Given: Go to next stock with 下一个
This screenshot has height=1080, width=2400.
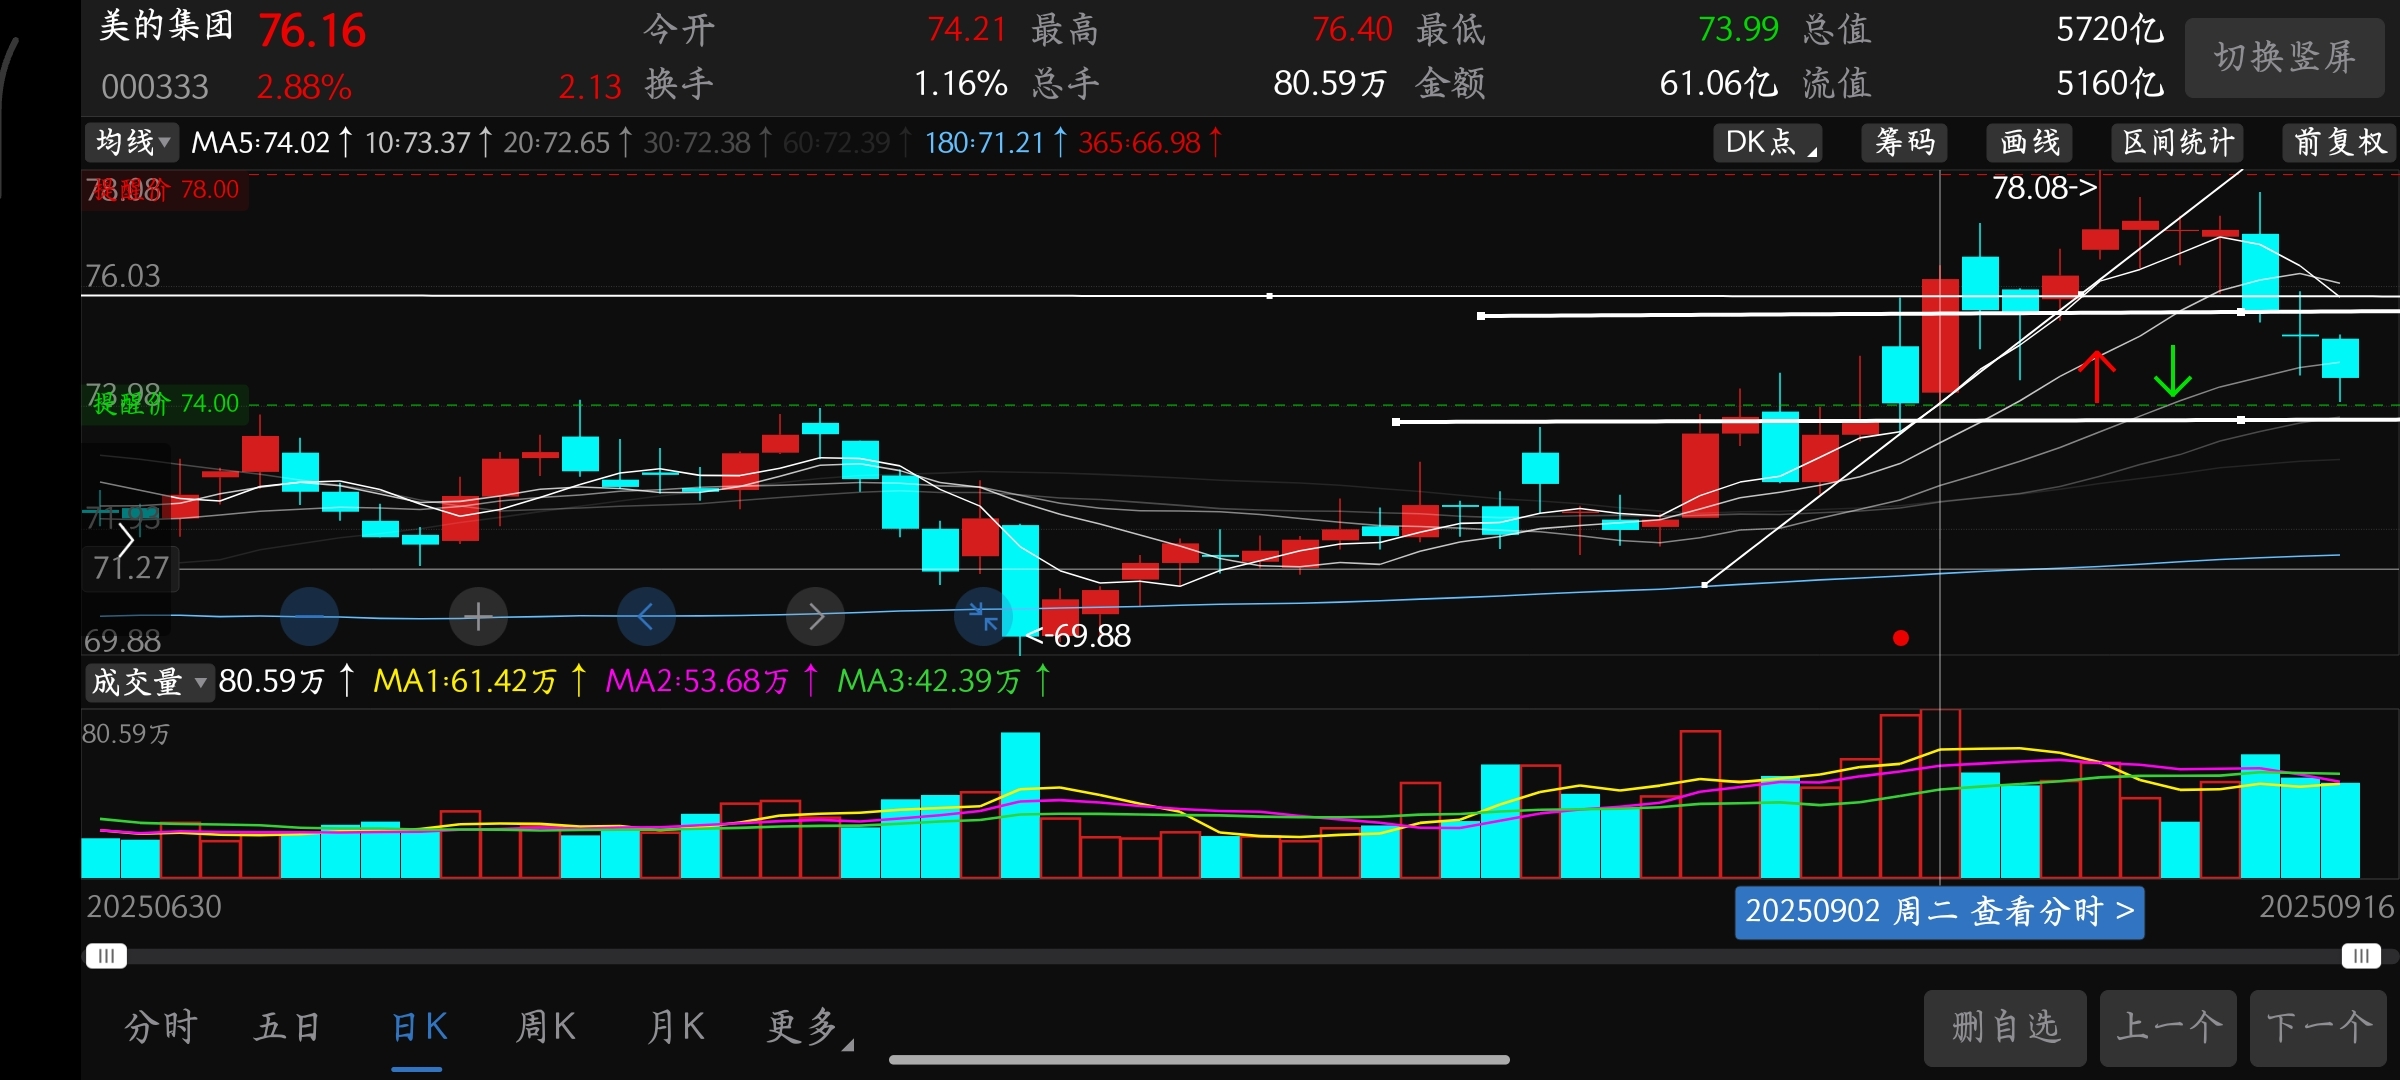Looking at the screenshot, I should pos(2318,1028).
